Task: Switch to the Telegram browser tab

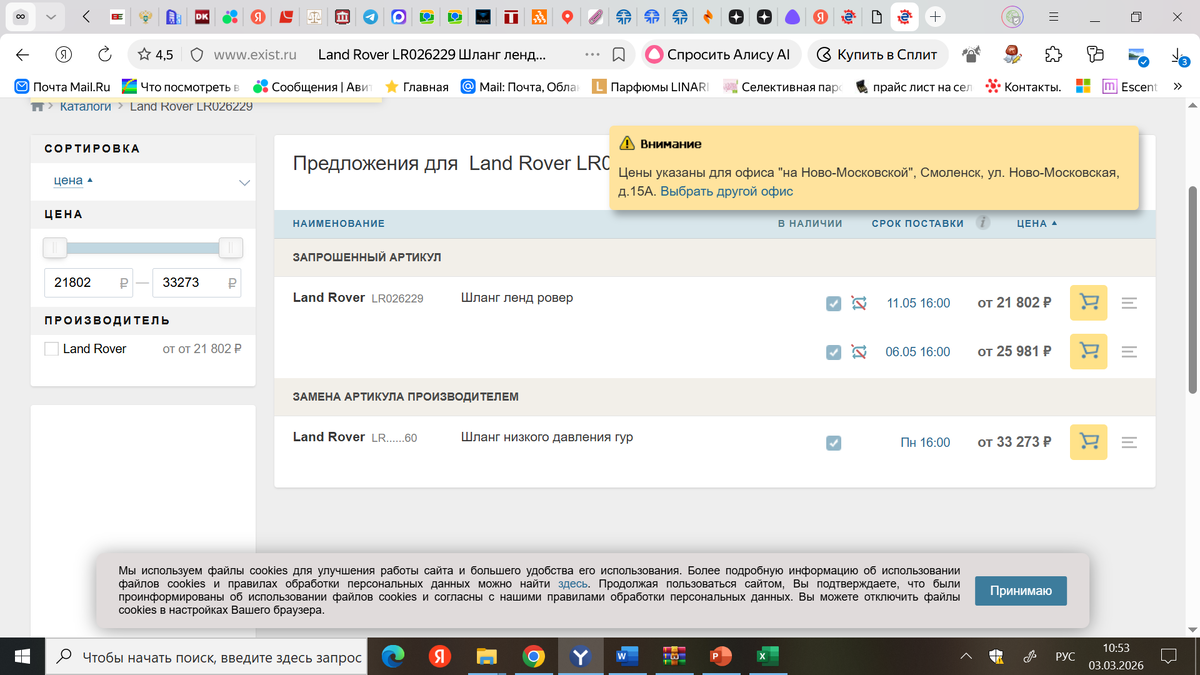Action: coord(371,17)
